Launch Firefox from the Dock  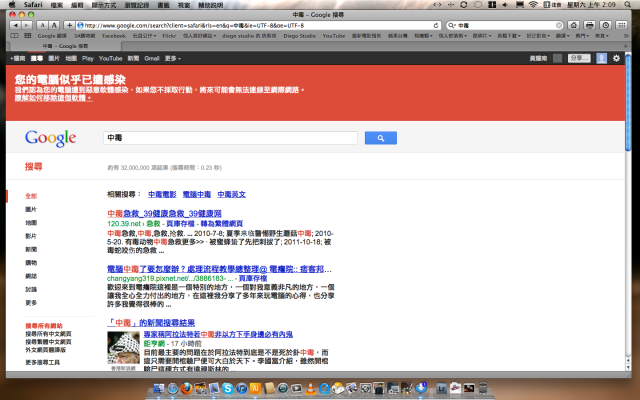tap(186, 388)
